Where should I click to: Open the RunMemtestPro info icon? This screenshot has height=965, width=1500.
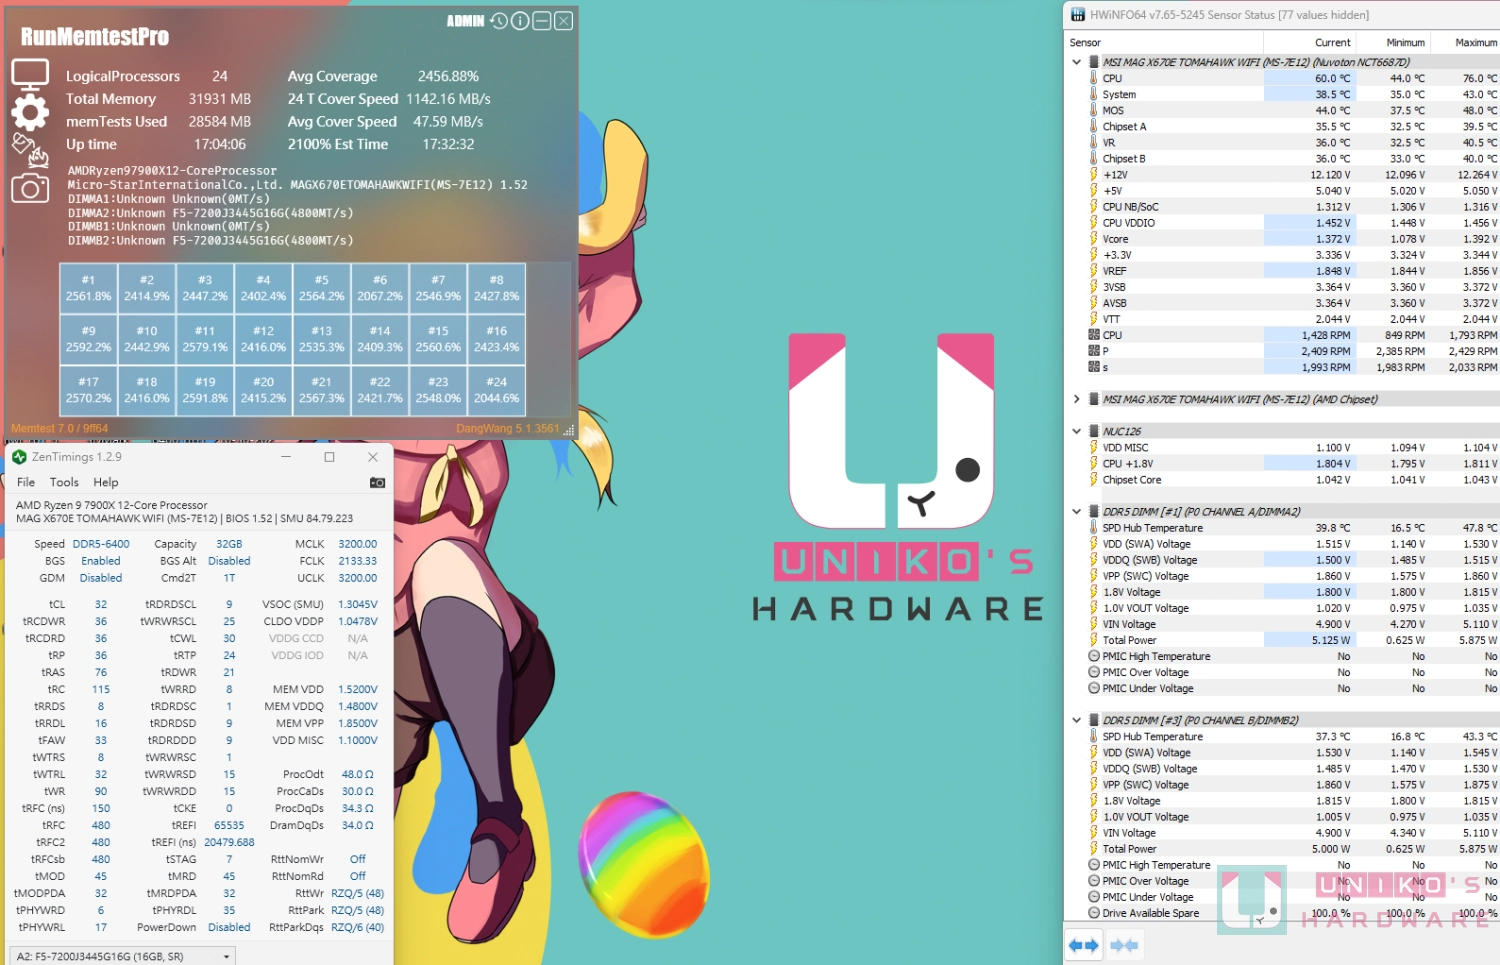(520, 21)
